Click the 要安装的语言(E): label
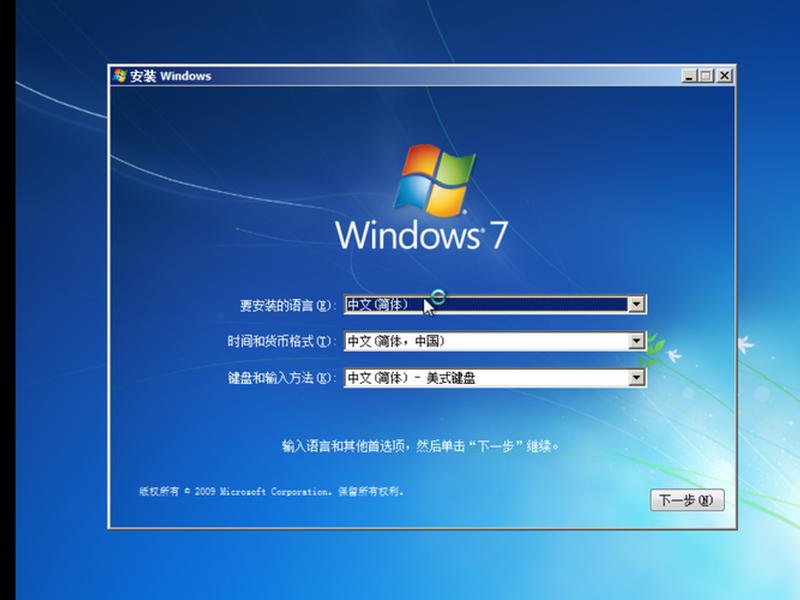 (x=288, y=306)
